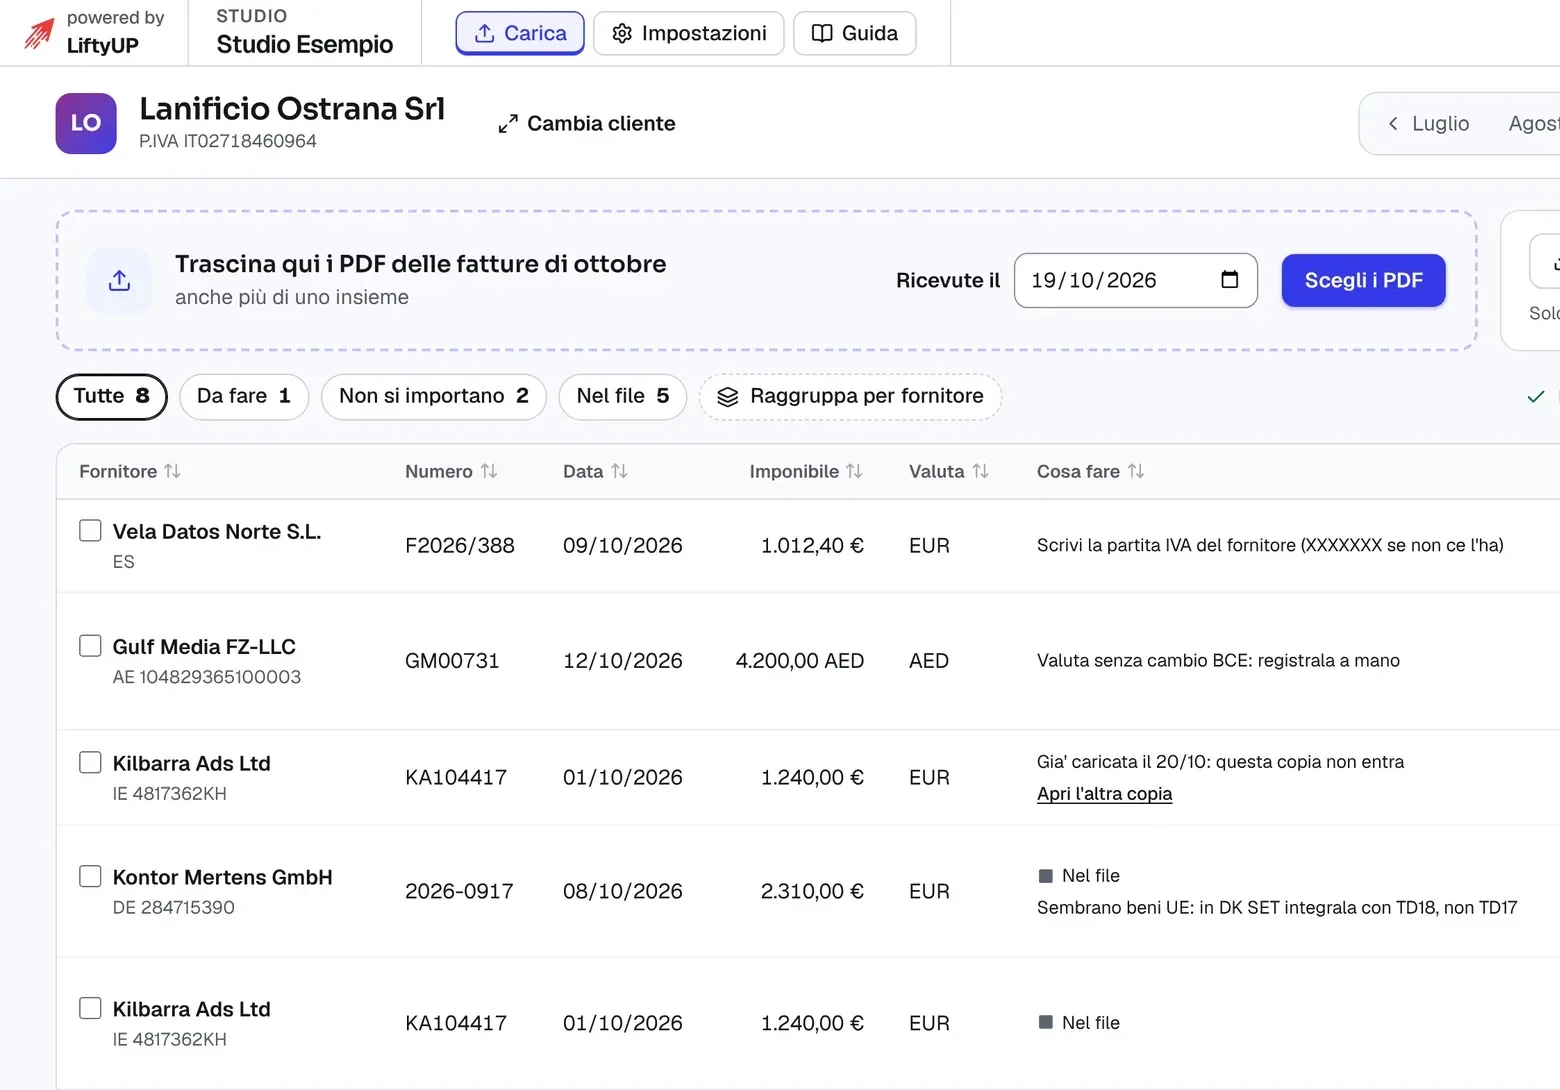Click the Studio Esempio name
This screenshot has width=1560, height=1090.
pos(305,45)
